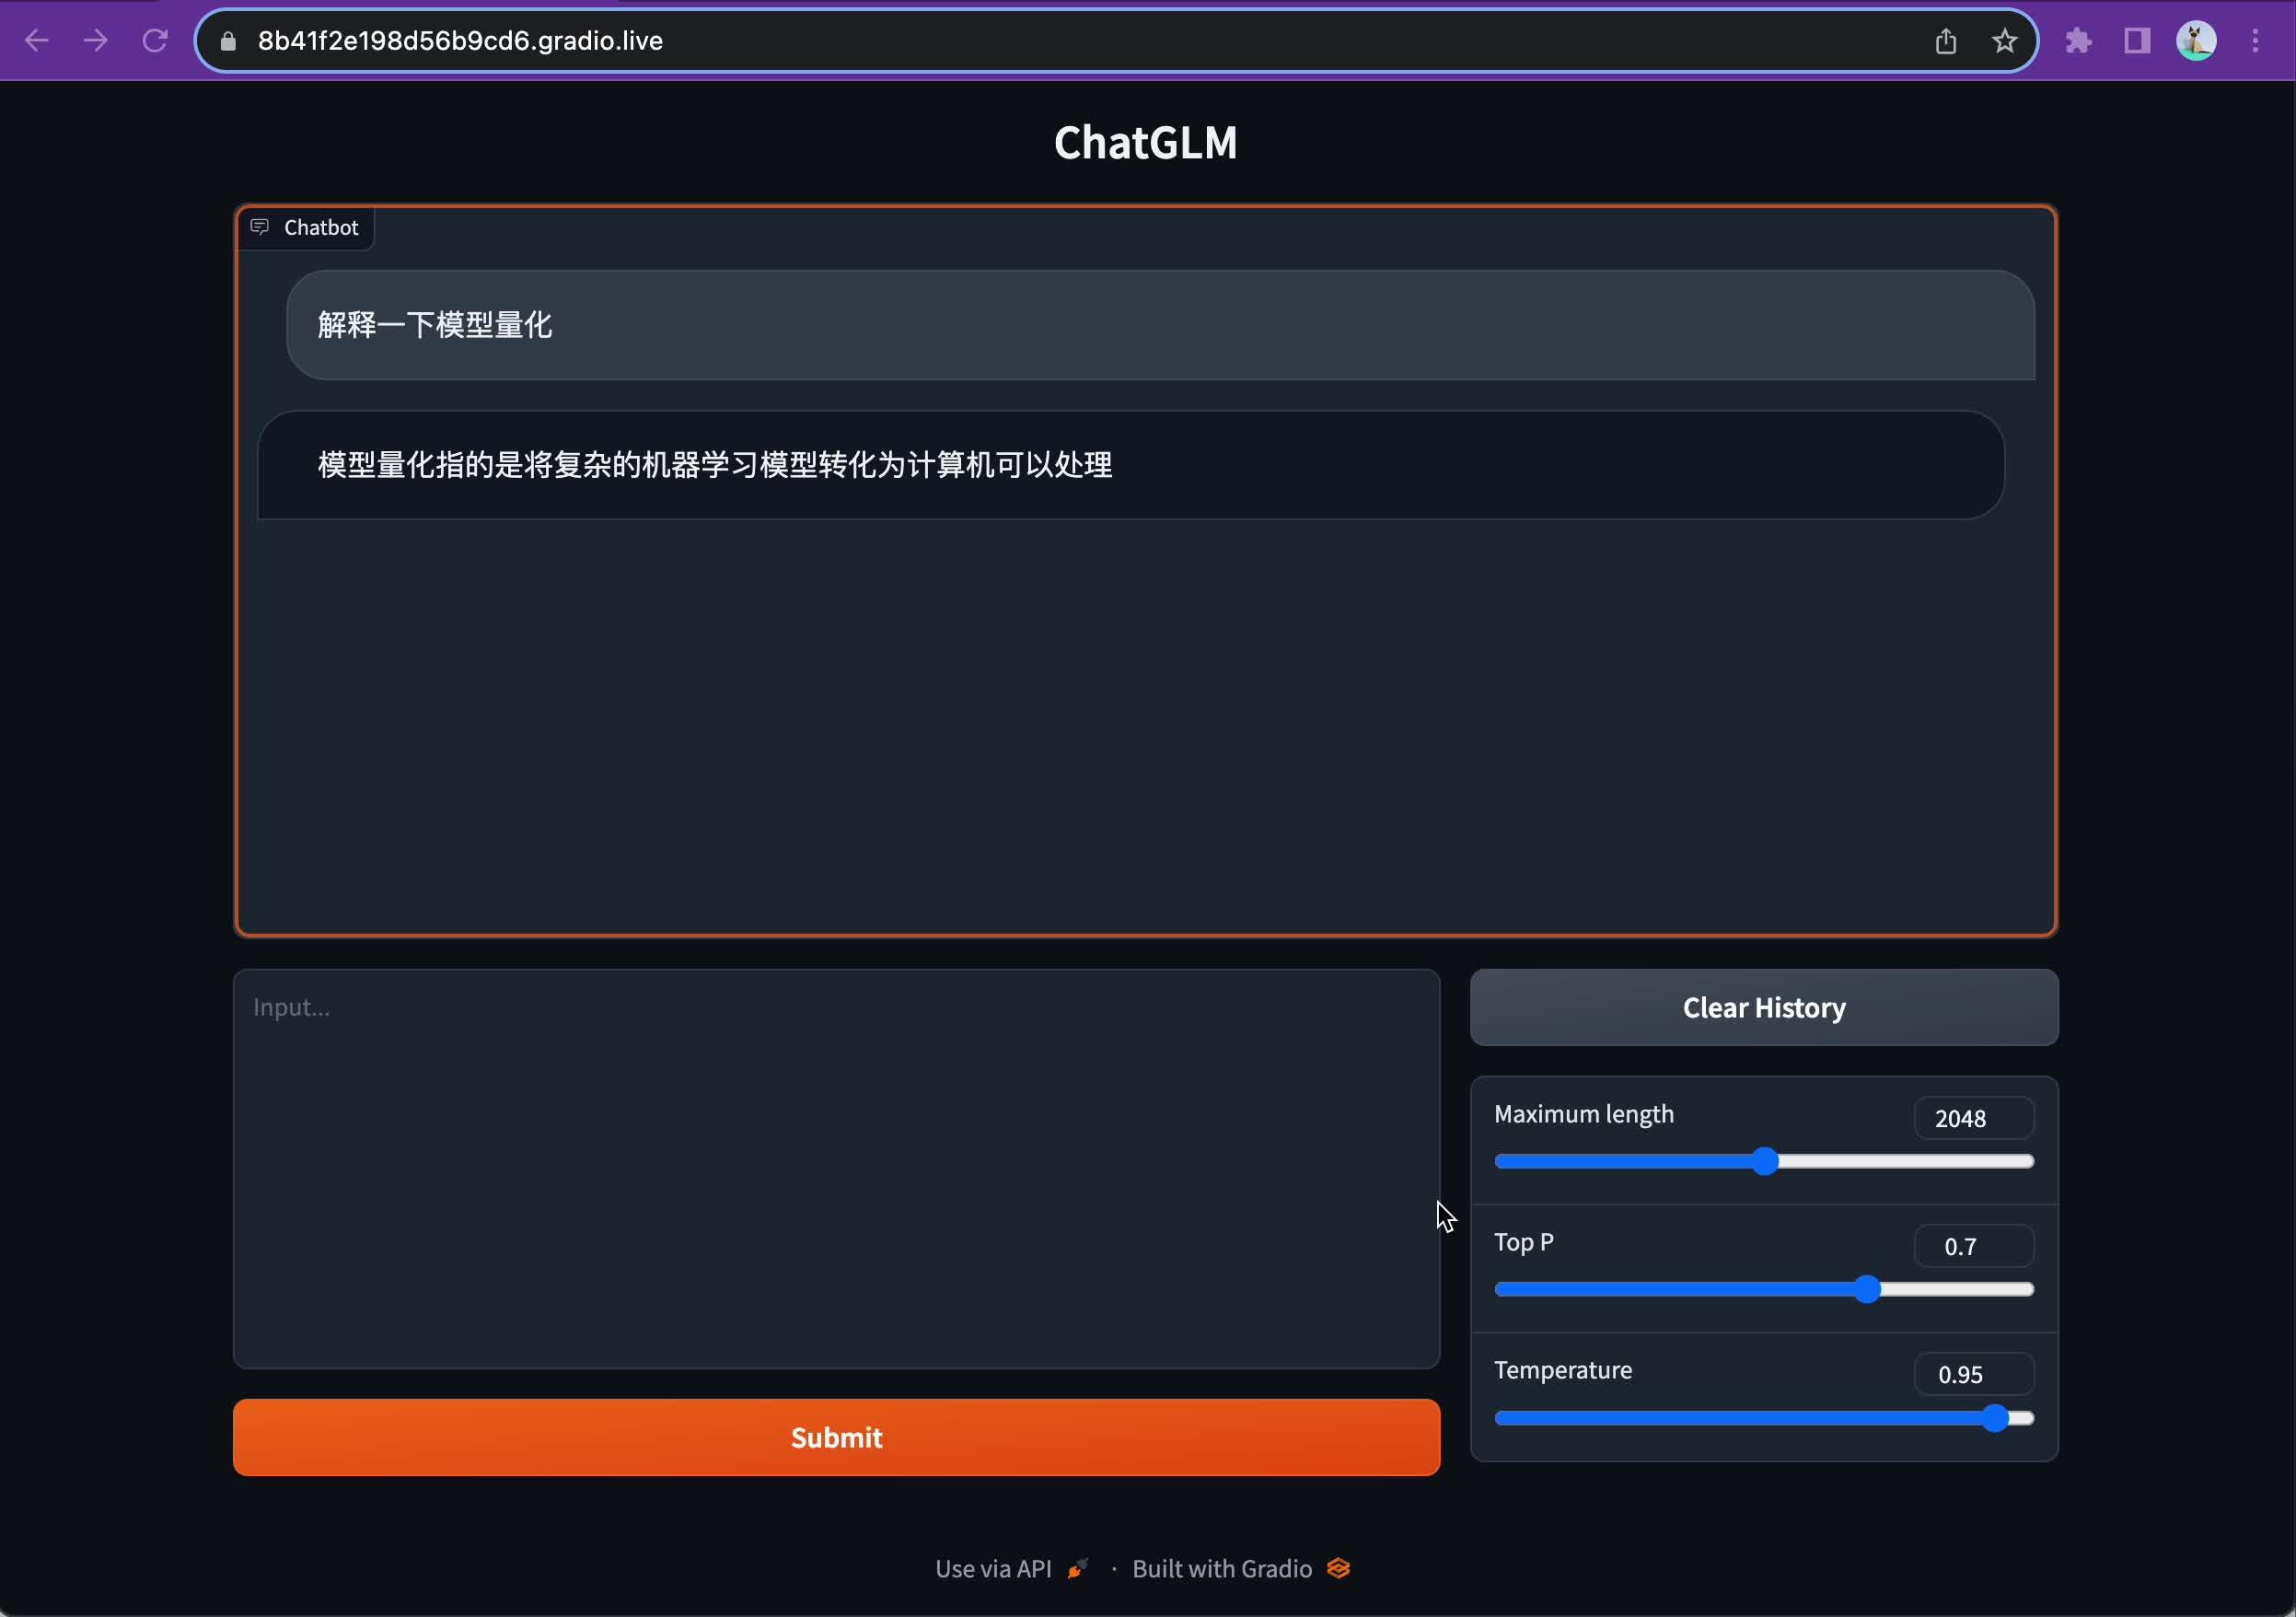The width and height of the screenshot is (2296, 1617).
Task: Click the Top P label
Action: (1524, 1242)
